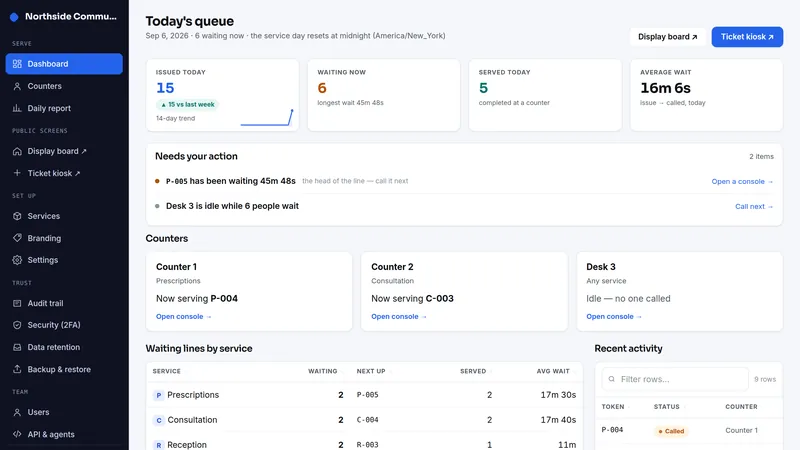Click the search magnifier icon in Recent activity
Screen dimensions: 800x450
(611, 379)
